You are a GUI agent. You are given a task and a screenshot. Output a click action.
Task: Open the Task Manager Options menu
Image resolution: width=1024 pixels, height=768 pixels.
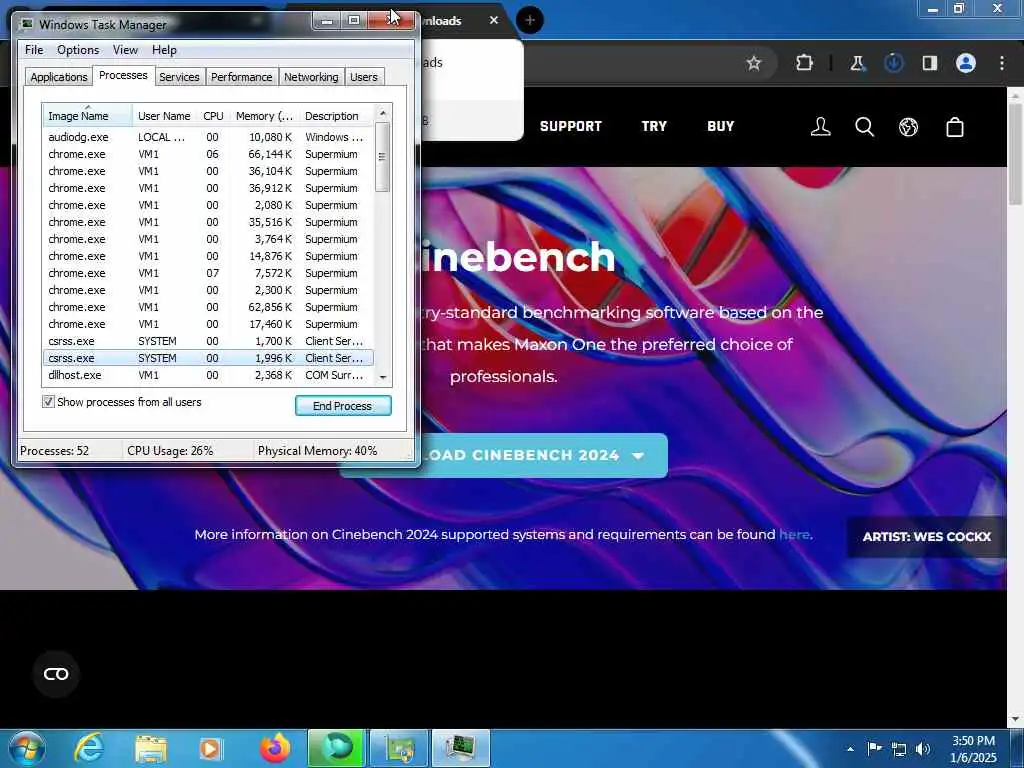click(x=78, y=50)
